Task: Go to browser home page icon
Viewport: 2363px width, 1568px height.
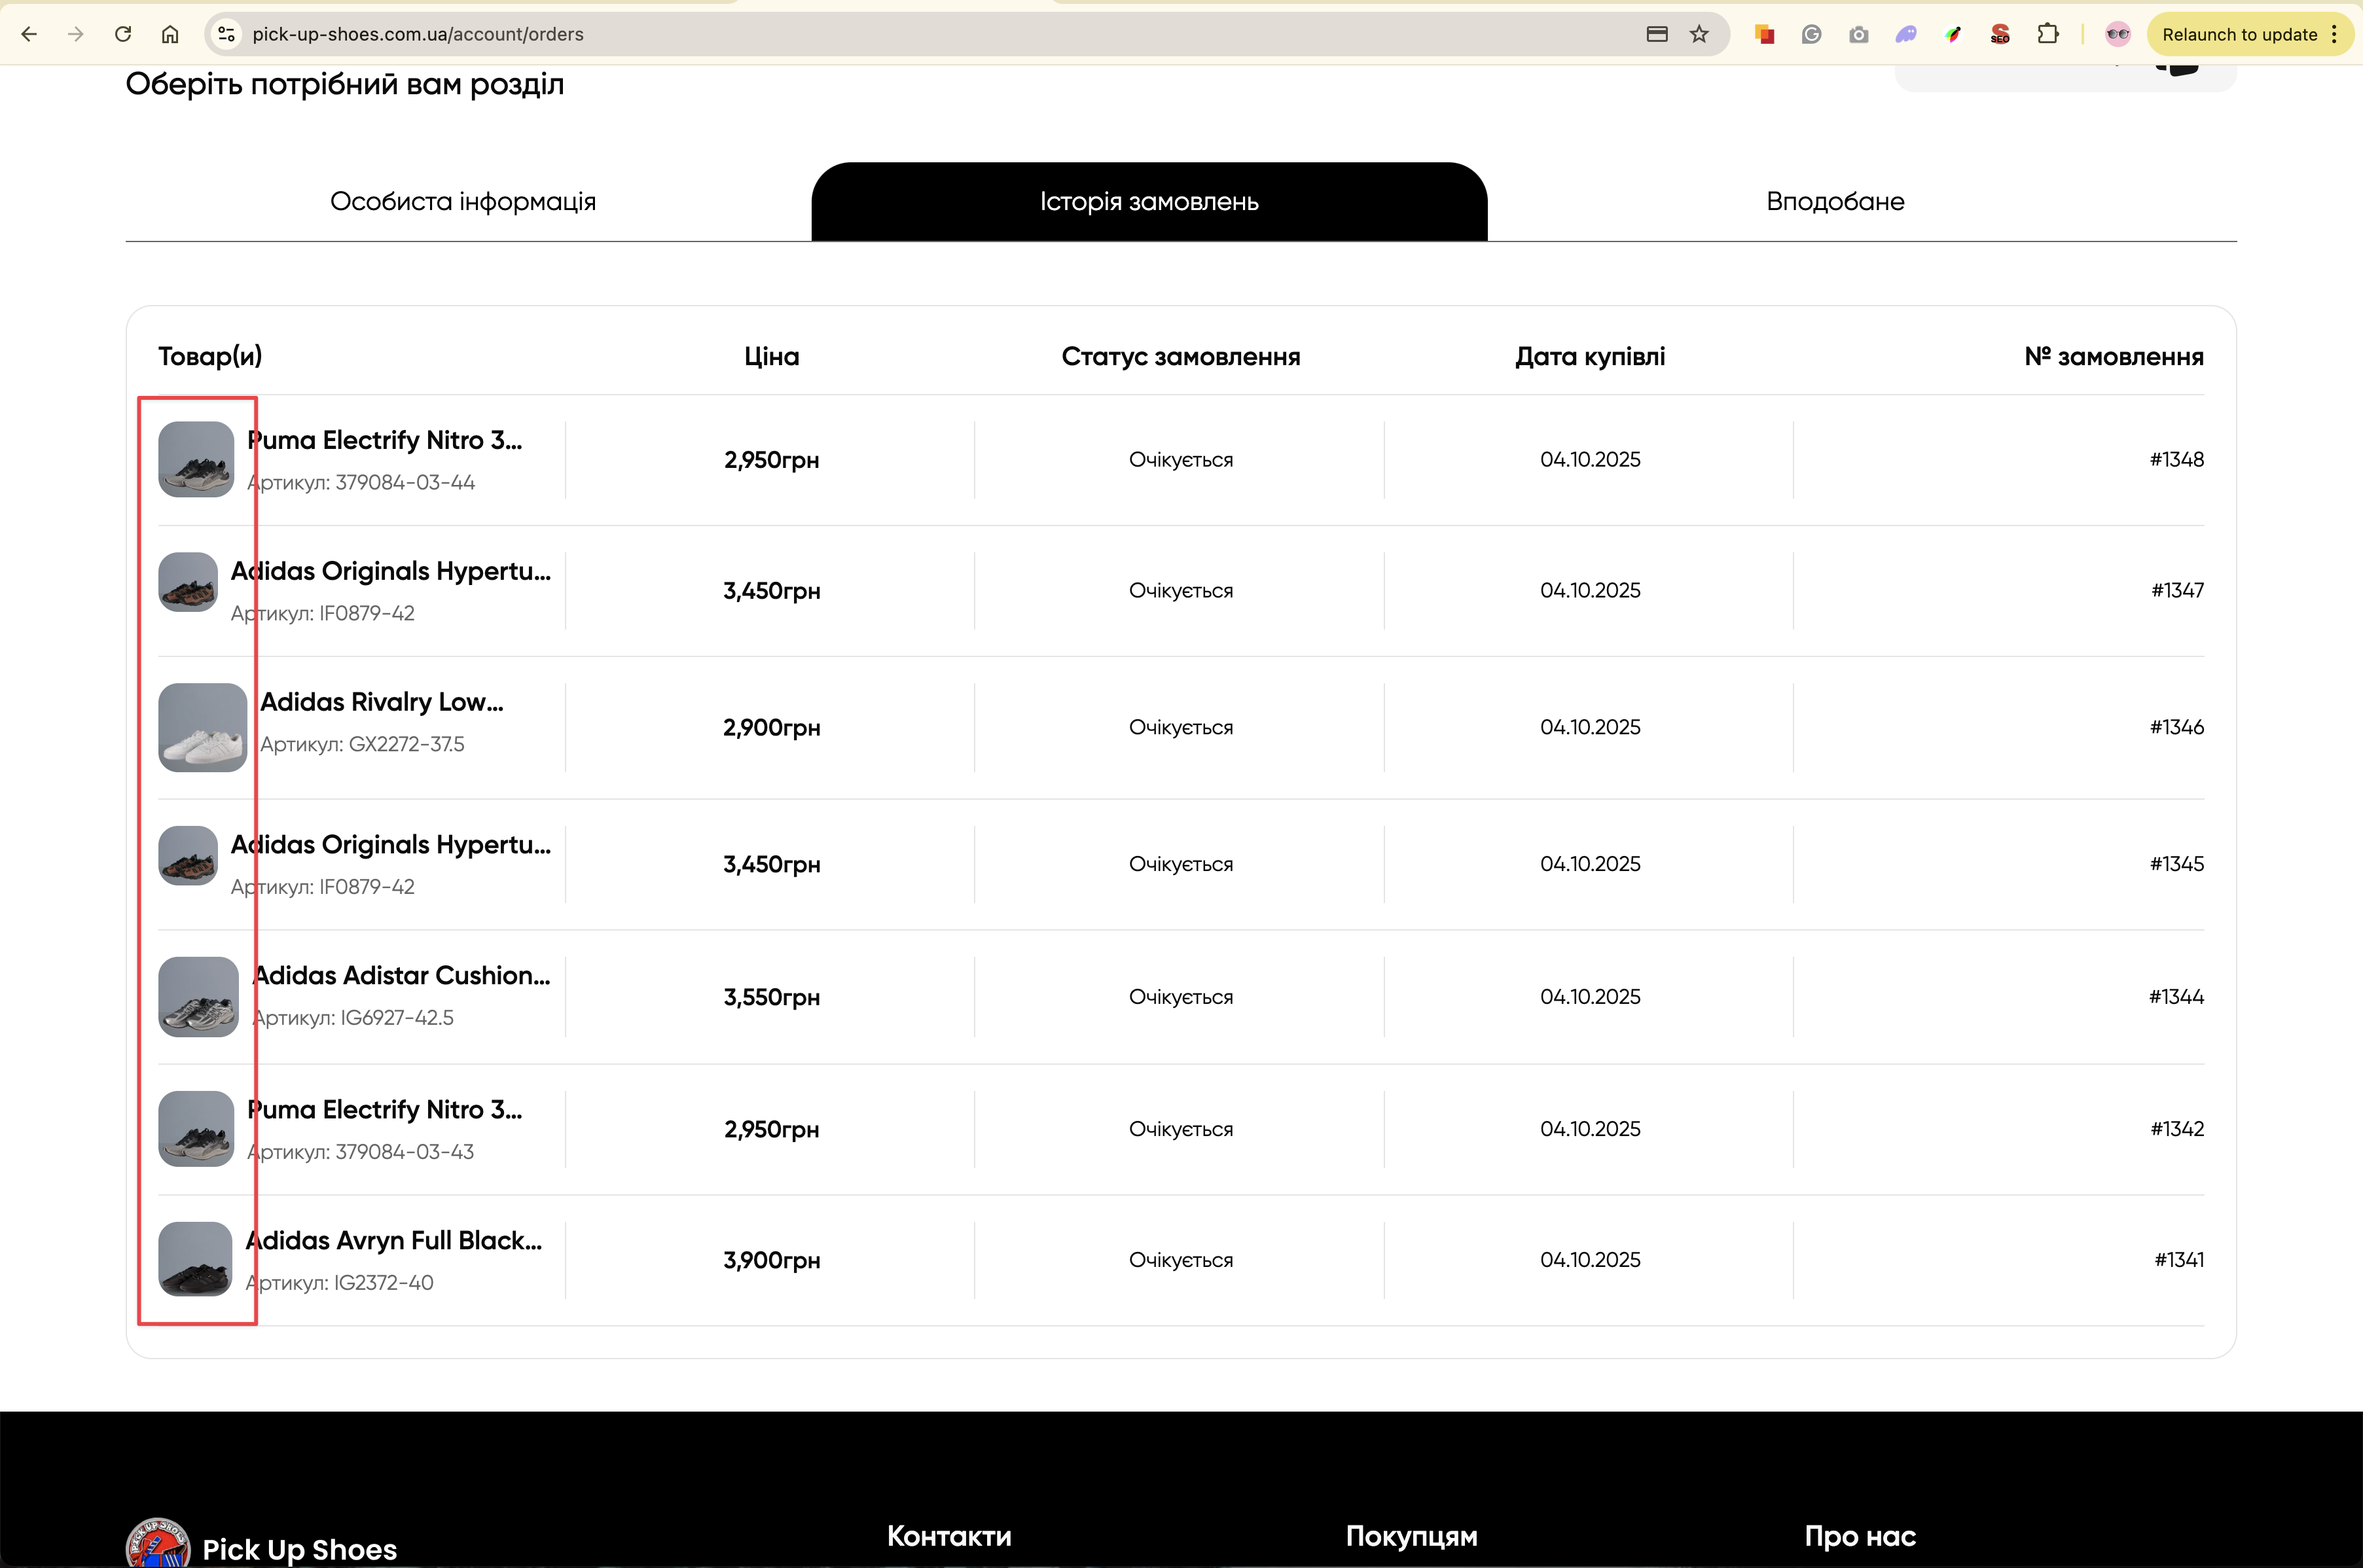Action: (x=170, y=34)
